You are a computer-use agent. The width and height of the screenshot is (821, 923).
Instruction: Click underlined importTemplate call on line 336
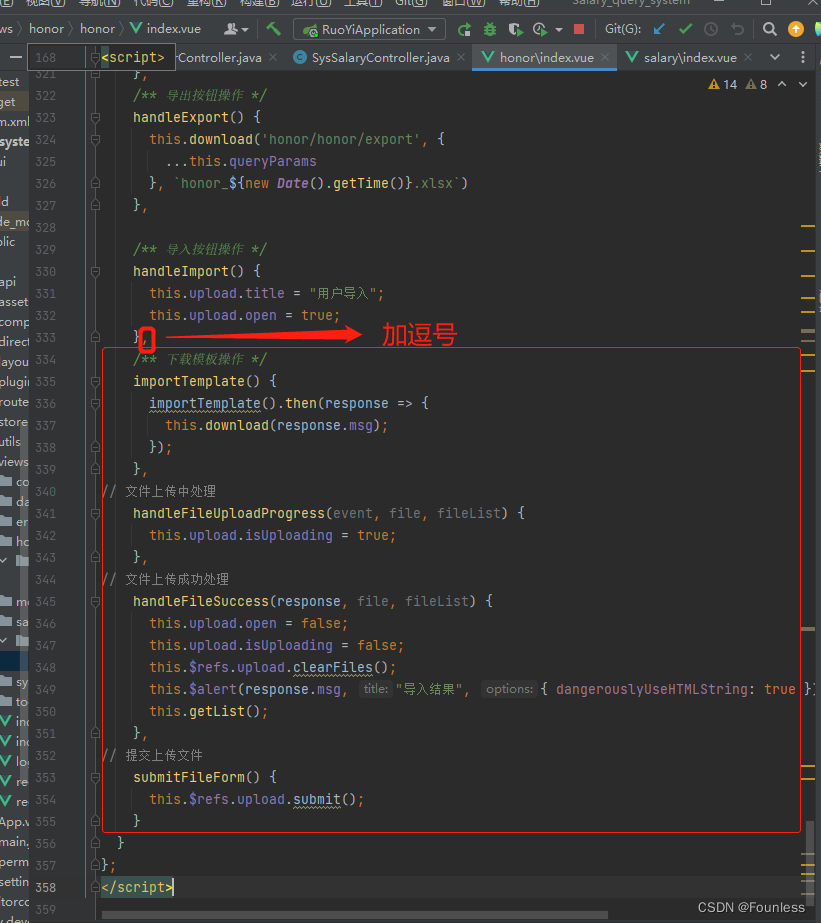click(x=204, y=403)
